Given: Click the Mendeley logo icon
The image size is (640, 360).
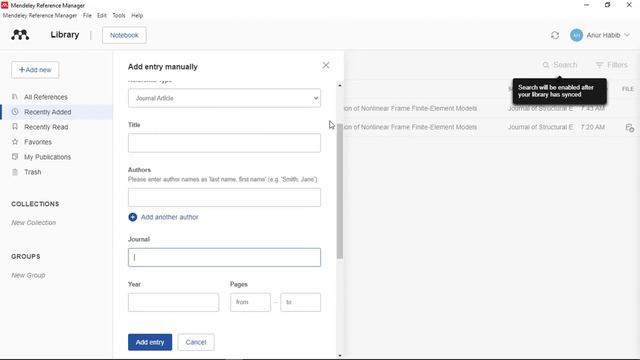Looking at the screenshot, I should click(x=20, y=35).
